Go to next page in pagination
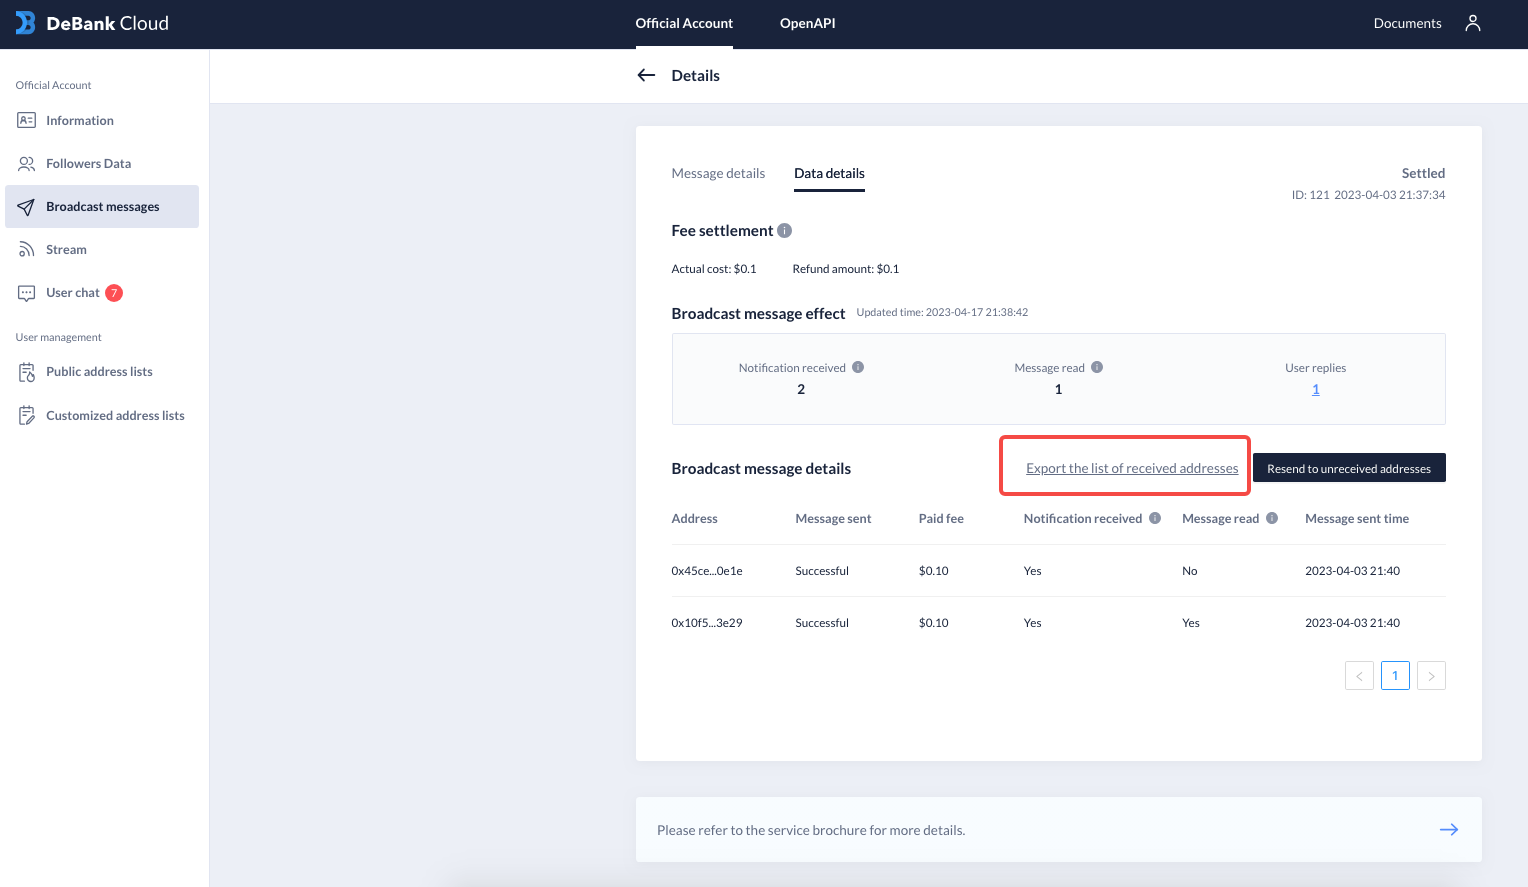1528x887 pixels. pyautogui.click(x=1431, y=676)
